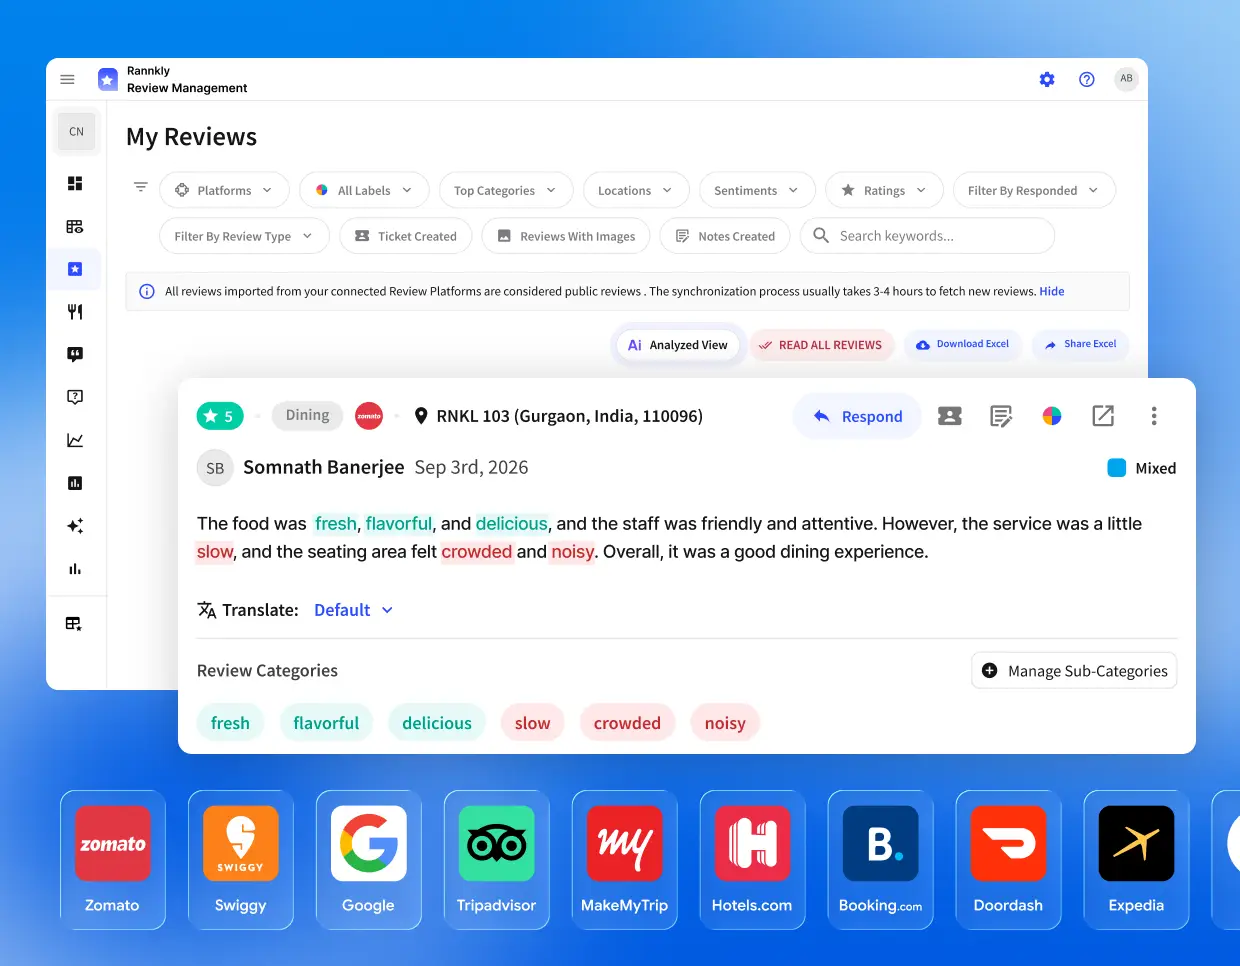The image size is (1240, 966).
Task: Click the Booking.com platform tile
Action: [x=881, y=860]
